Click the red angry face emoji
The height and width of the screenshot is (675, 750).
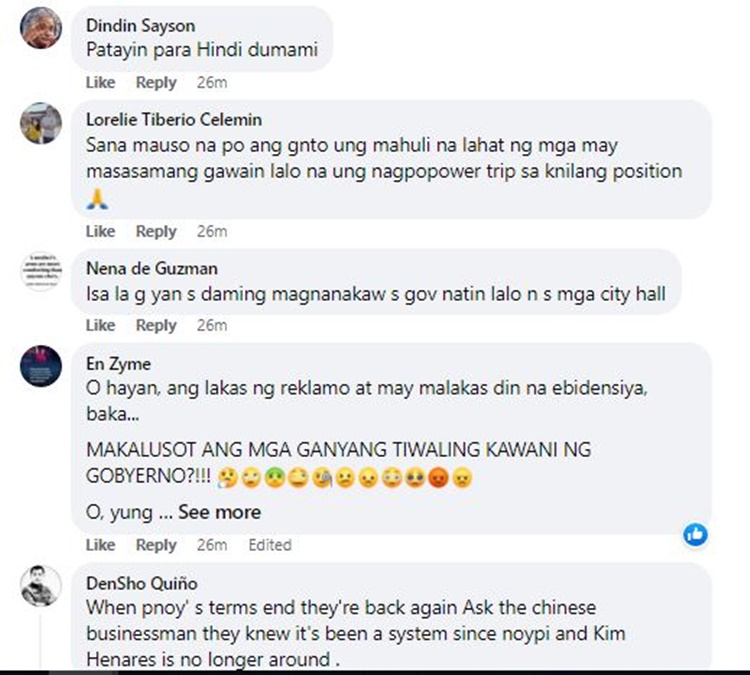point(438,477)
